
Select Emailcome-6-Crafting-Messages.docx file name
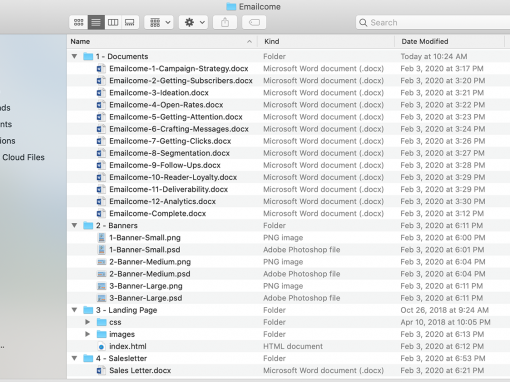tap(179, 129)
